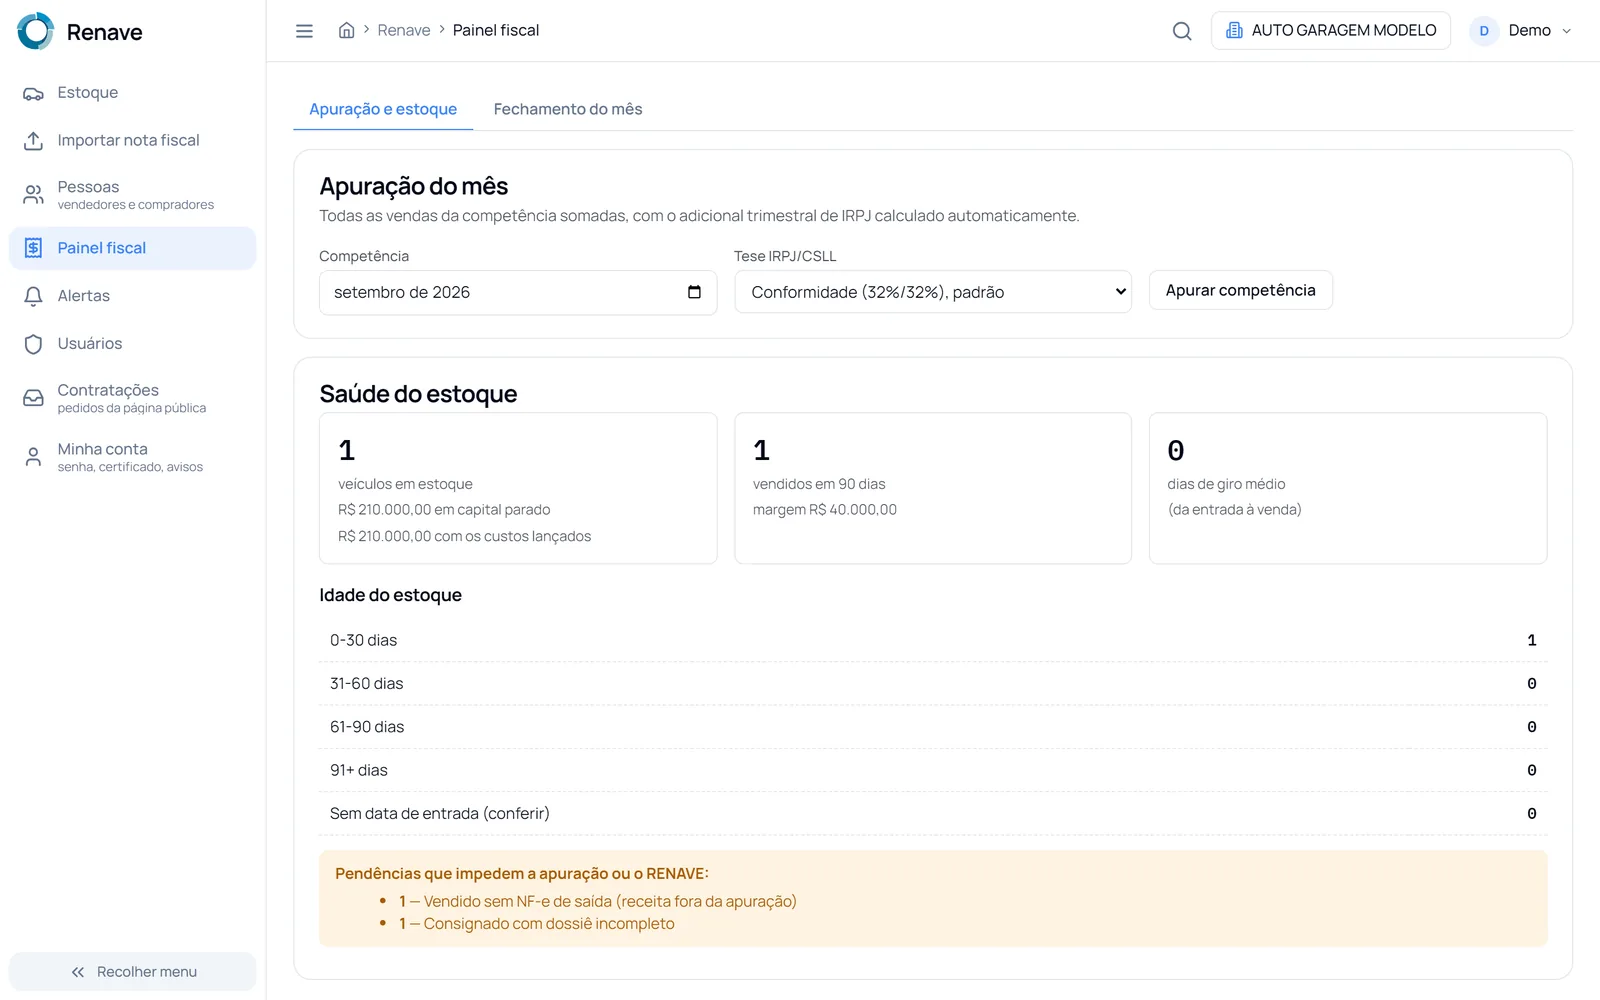Image resolution: width=1600 pixels, height=1000 pixels.
Task: Expand the Tese IRPJ/CSLL dropdown
Action: [x=933, y=292]
